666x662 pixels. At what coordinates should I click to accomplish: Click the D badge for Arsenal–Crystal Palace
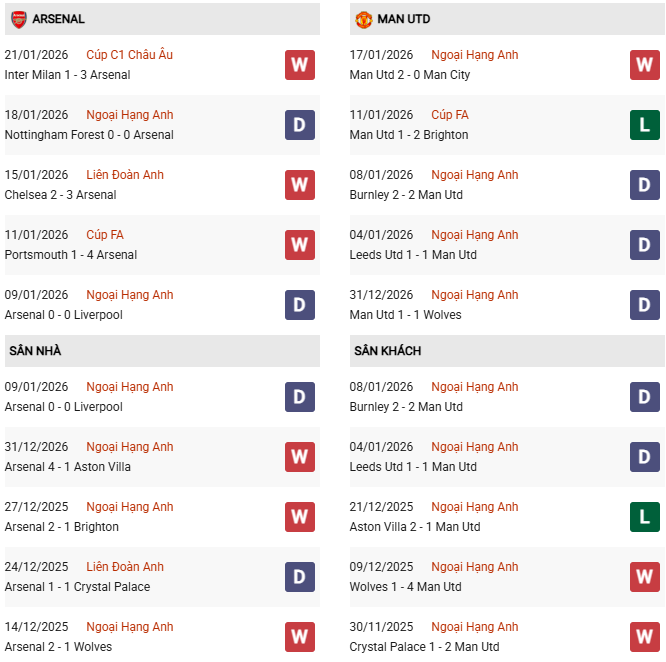[x=300, y=577]
